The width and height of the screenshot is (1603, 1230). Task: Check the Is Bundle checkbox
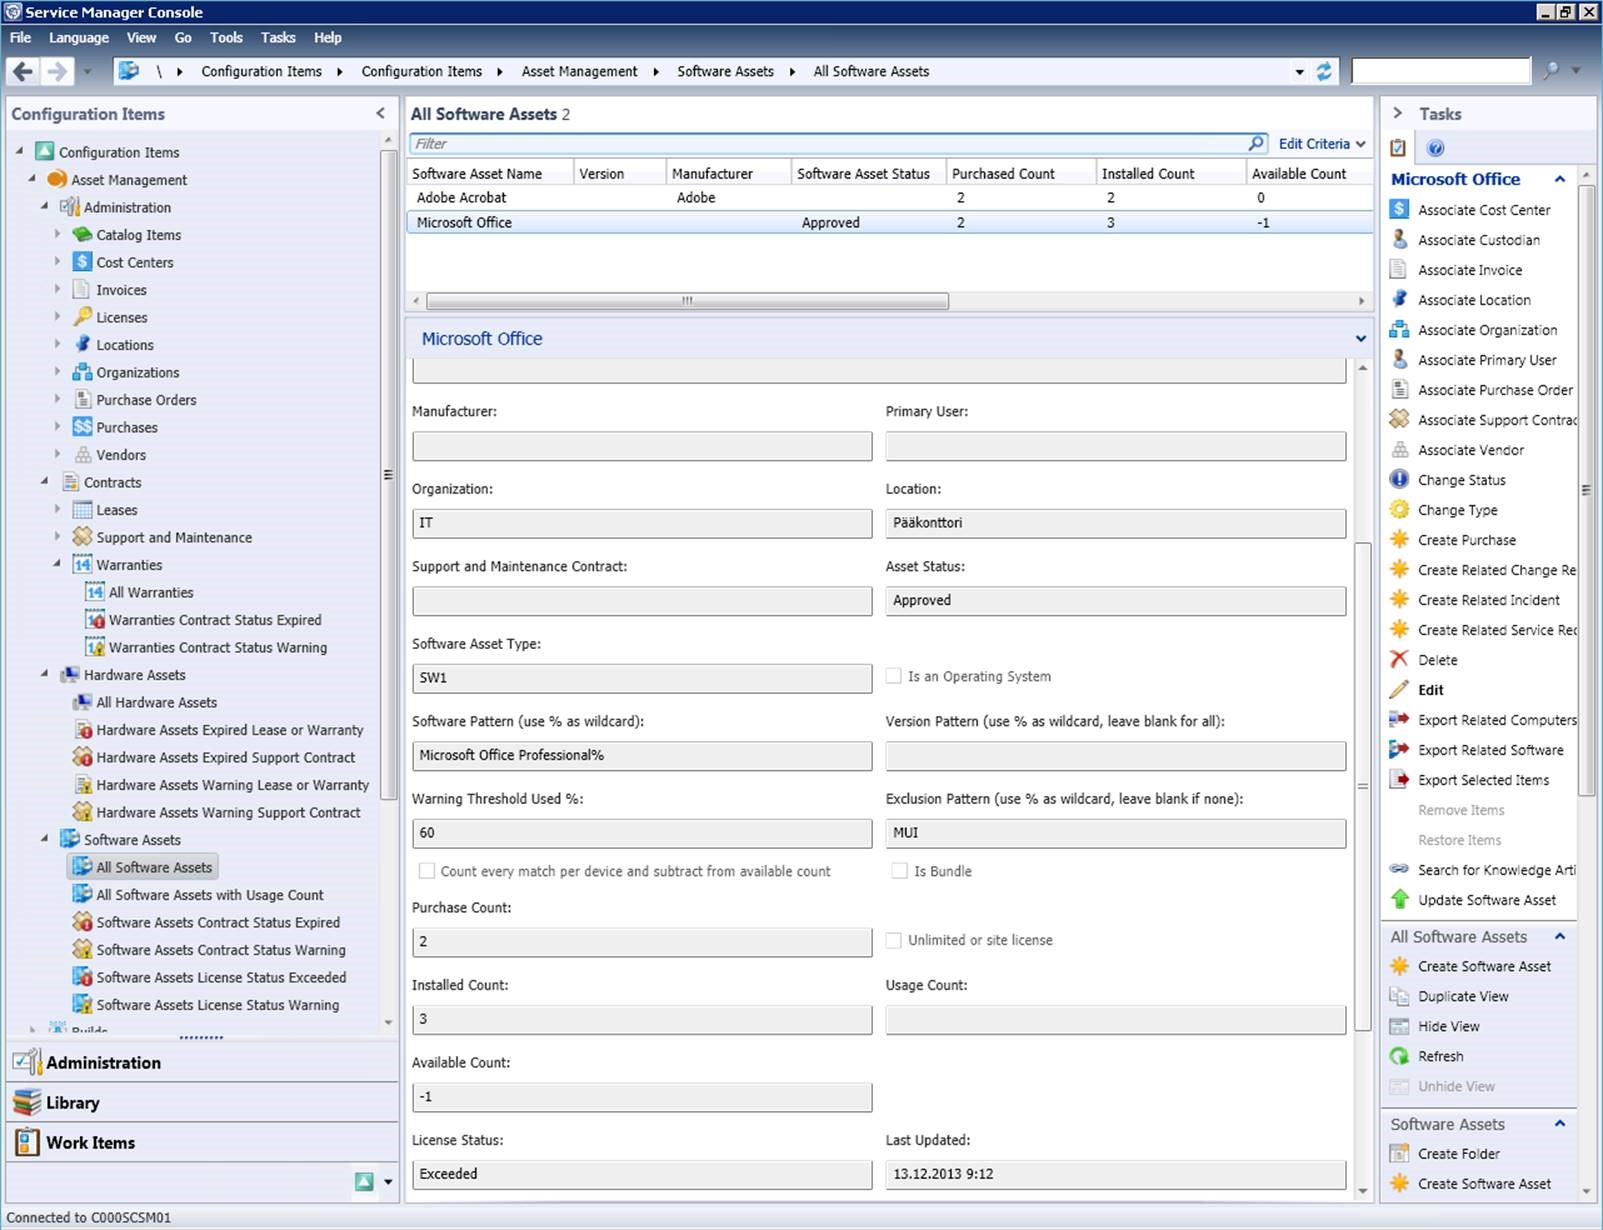[x=900, y=871]
